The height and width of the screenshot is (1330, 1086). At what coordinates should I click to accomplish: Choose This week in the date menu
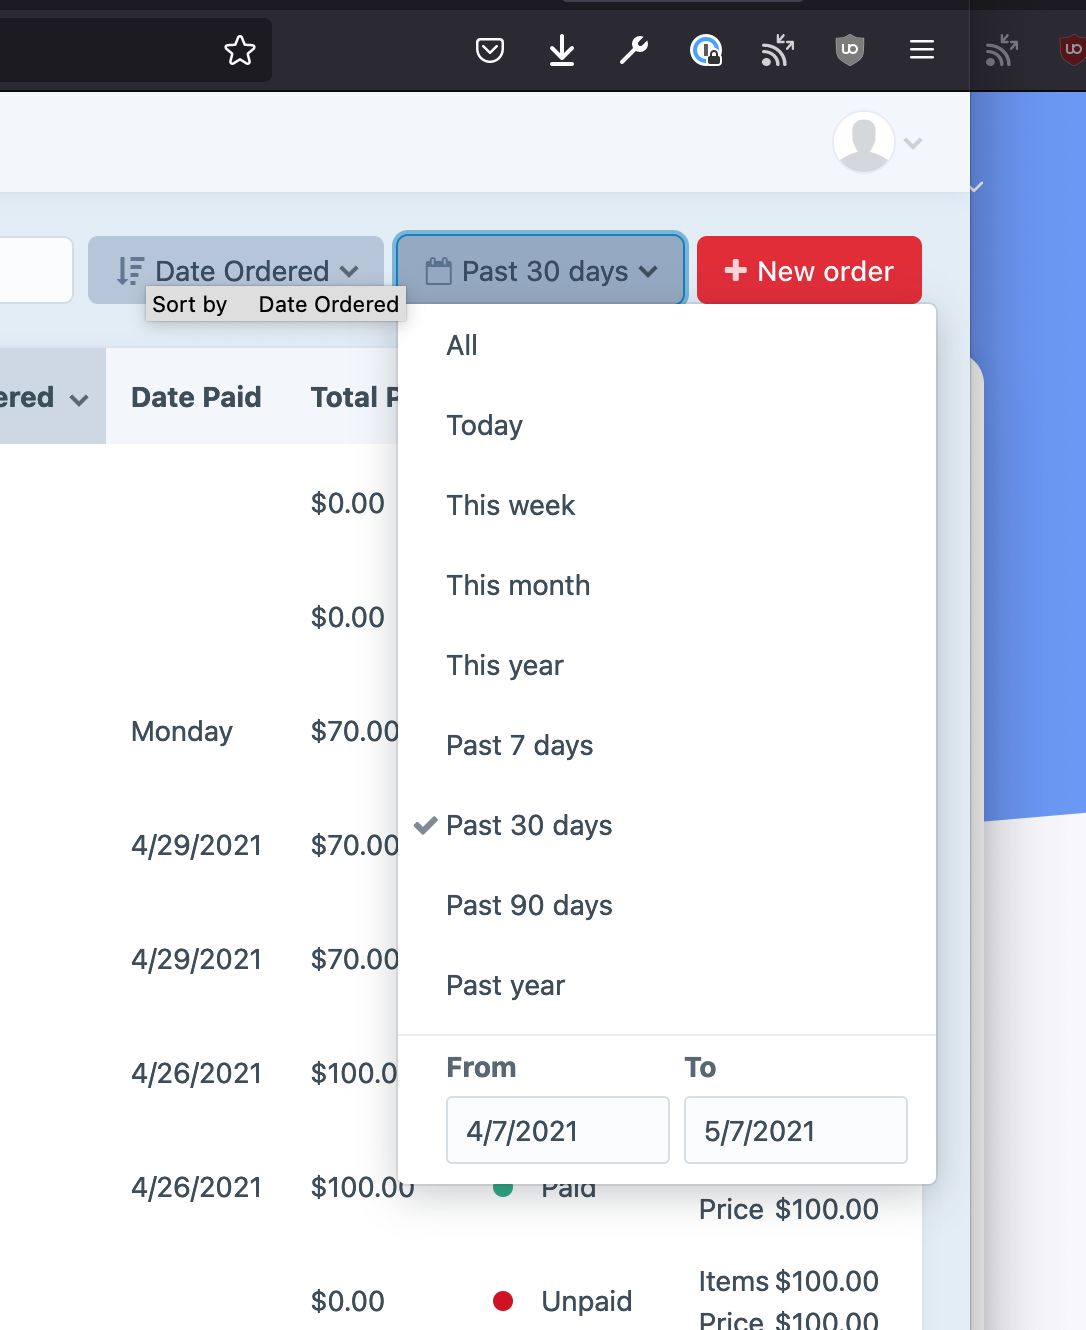click(666, 505)
